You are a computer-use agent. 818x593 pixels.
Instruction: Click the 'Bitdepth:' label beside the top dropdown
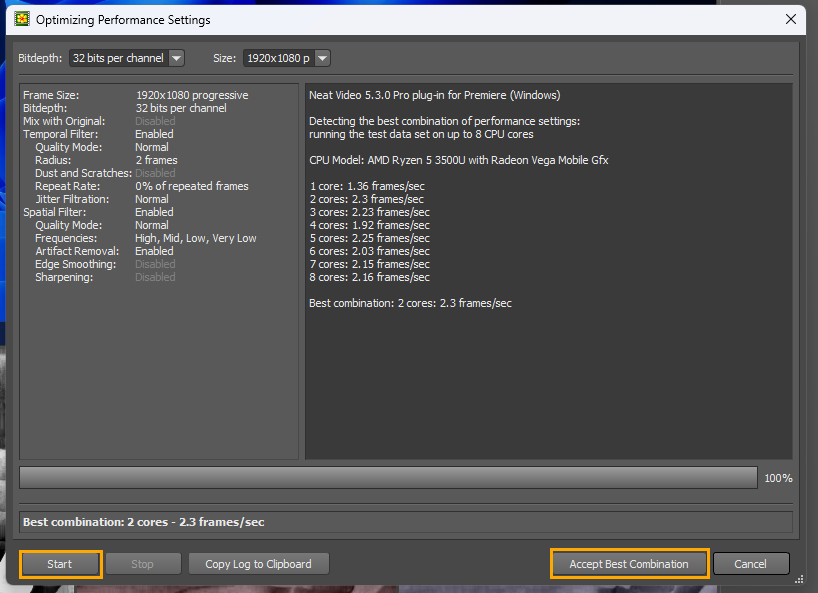(x=40, y=58)
